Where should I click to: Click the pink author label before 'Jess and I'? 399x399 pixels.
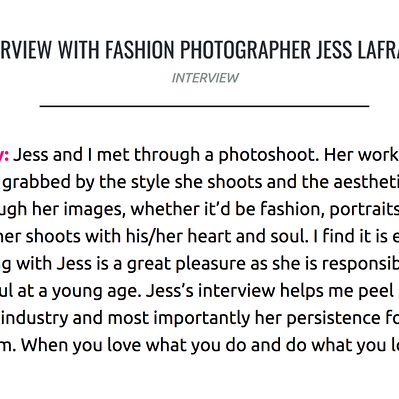[x=4, y=155]
